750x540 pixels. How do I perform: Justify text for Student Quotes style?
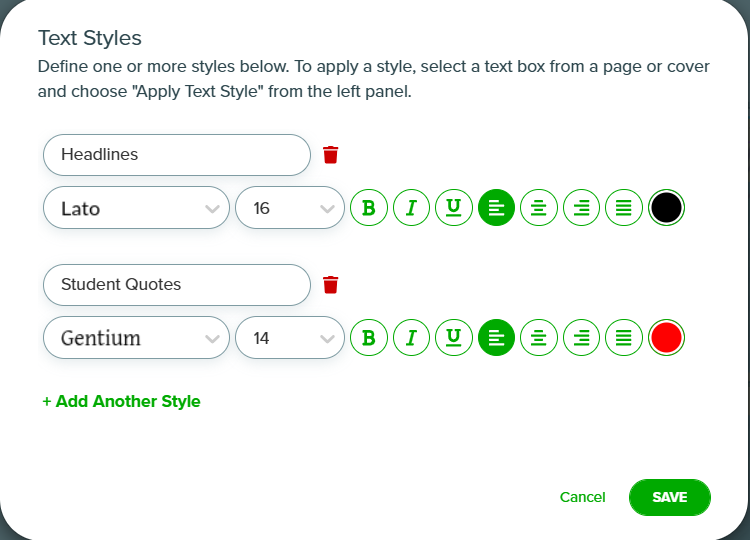[624, 338]
